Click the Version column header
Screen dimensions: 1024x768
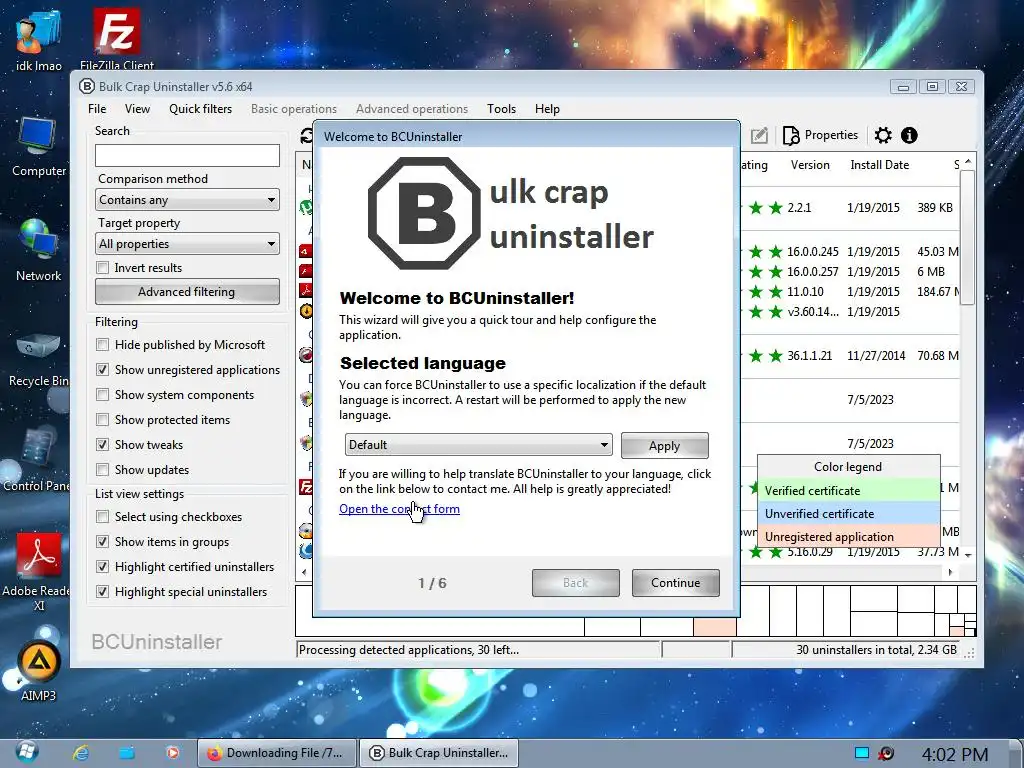[x=810, y=165]
